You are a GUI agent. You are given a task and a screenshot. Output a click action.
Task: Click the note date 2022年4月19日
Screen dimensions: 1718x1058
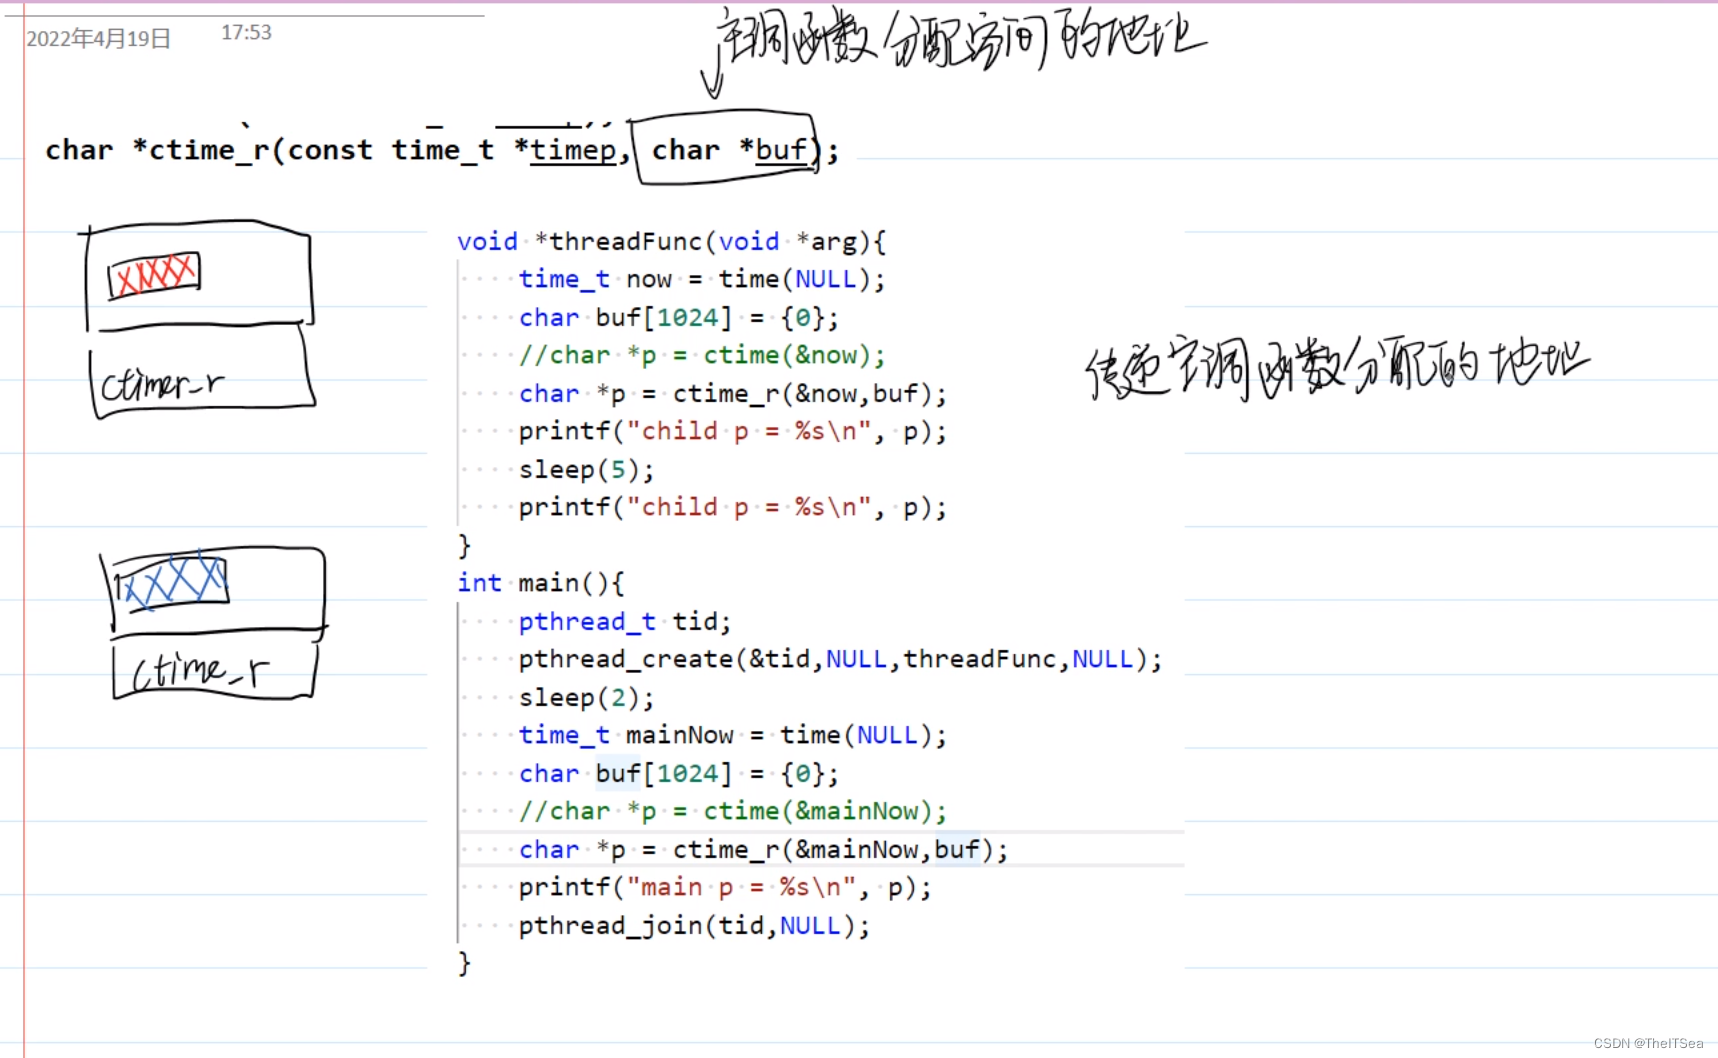pos(98,38)
